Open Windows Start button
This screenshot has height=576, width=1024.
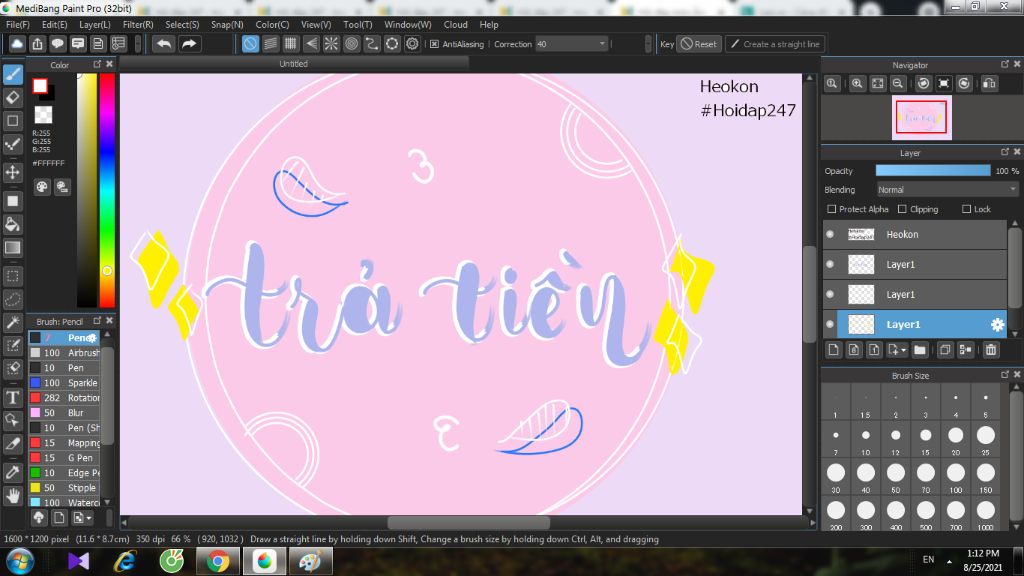(20, 561)
